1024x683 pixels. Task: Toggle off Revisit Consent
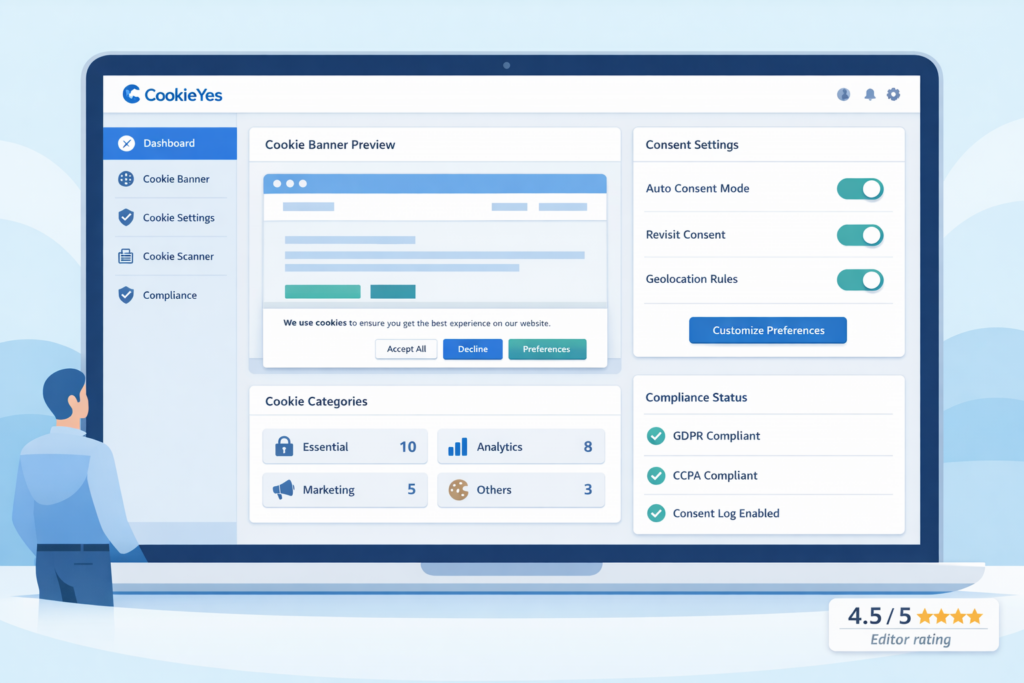[860, 235]
